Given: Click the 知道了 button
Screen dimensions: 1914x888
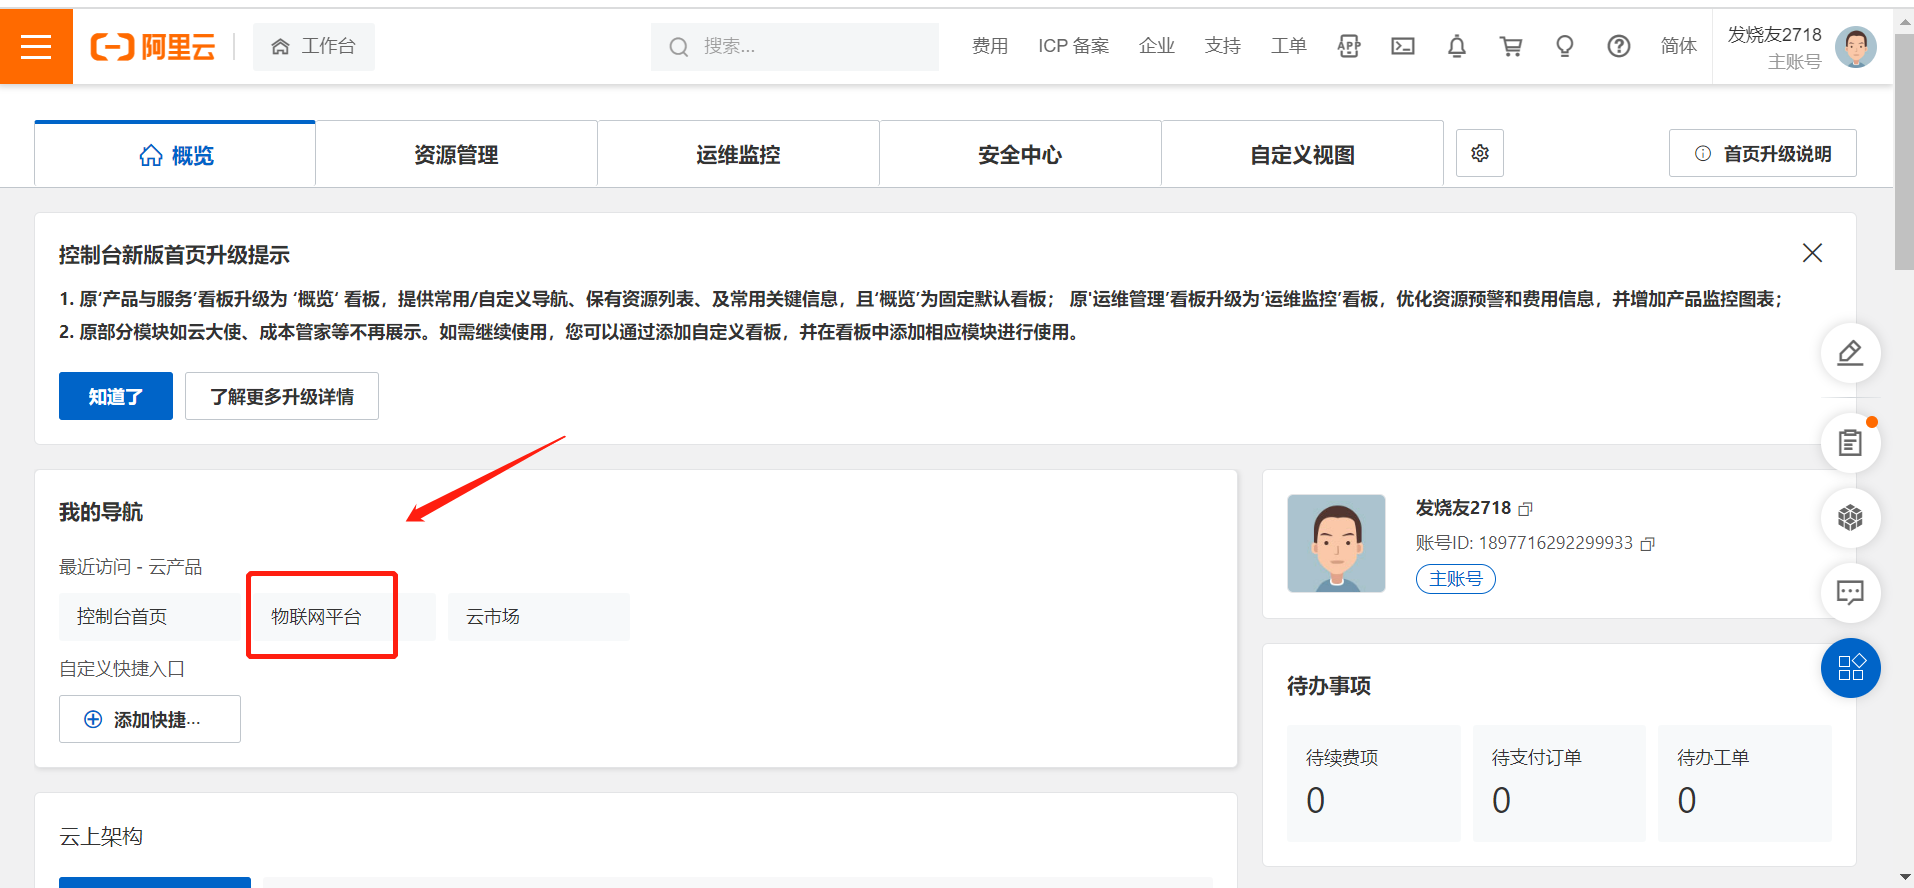Looking at the screenshot, I should tap(116, 396).
